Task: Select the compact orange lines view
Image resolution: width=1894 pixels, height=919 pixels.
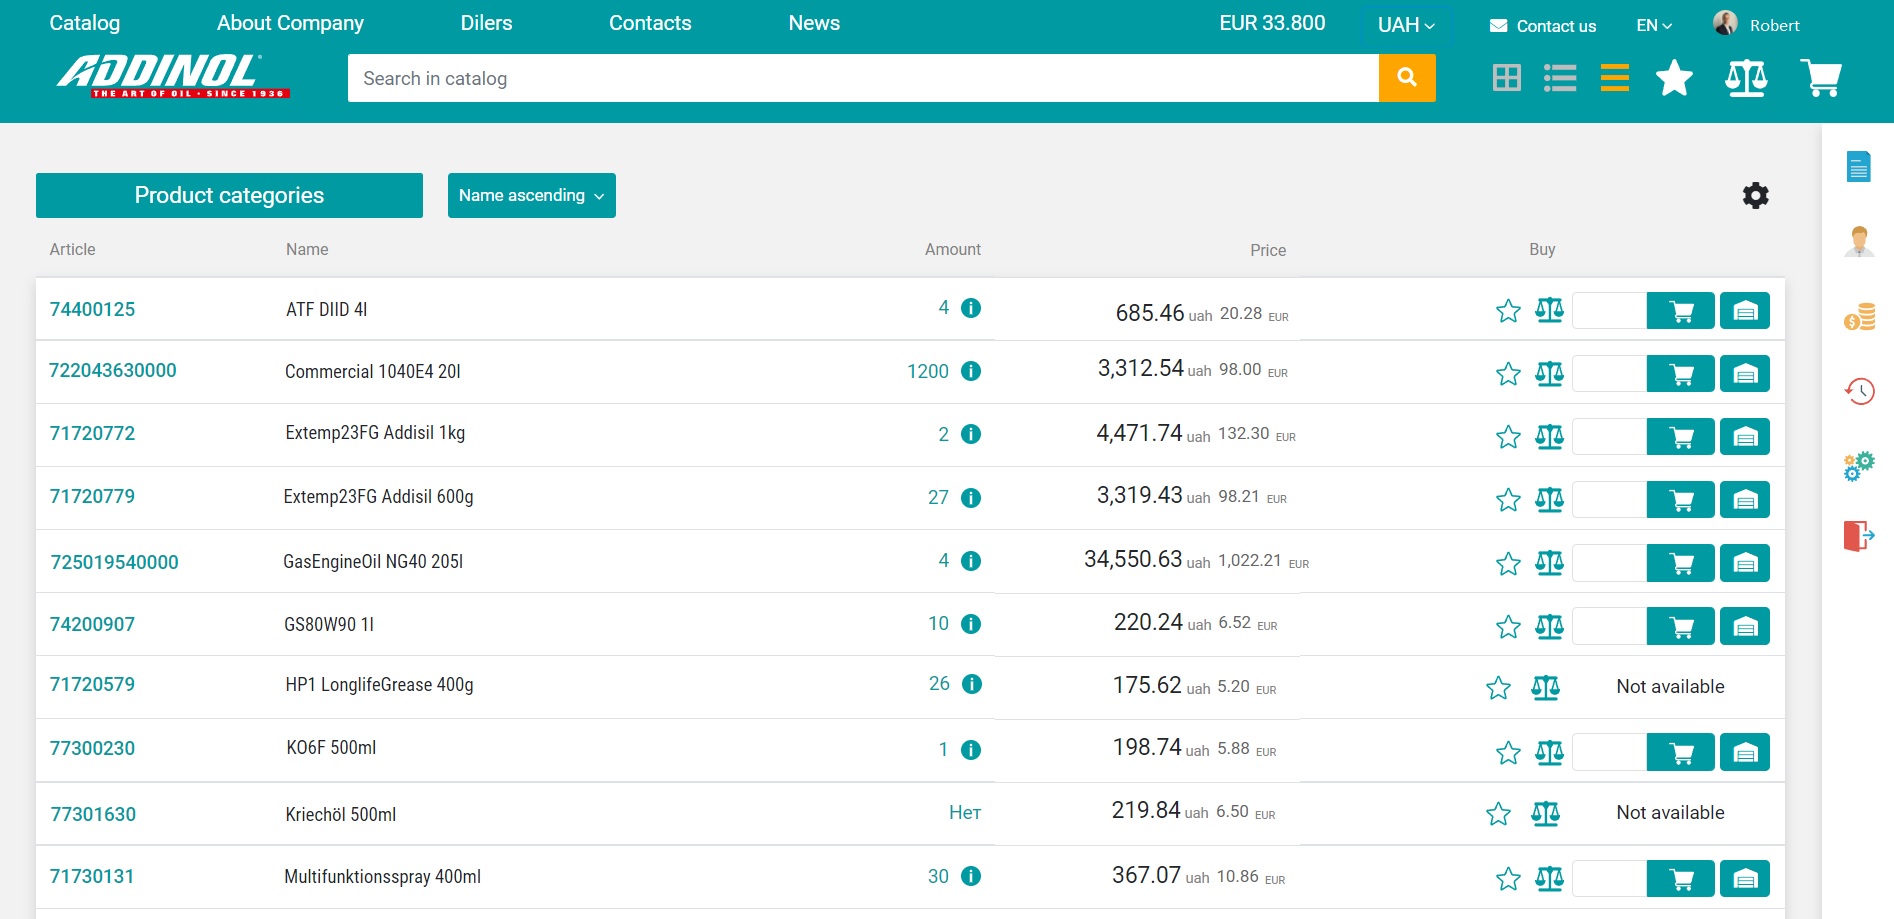Action: pyautogui.click(x=1614, y=78)
